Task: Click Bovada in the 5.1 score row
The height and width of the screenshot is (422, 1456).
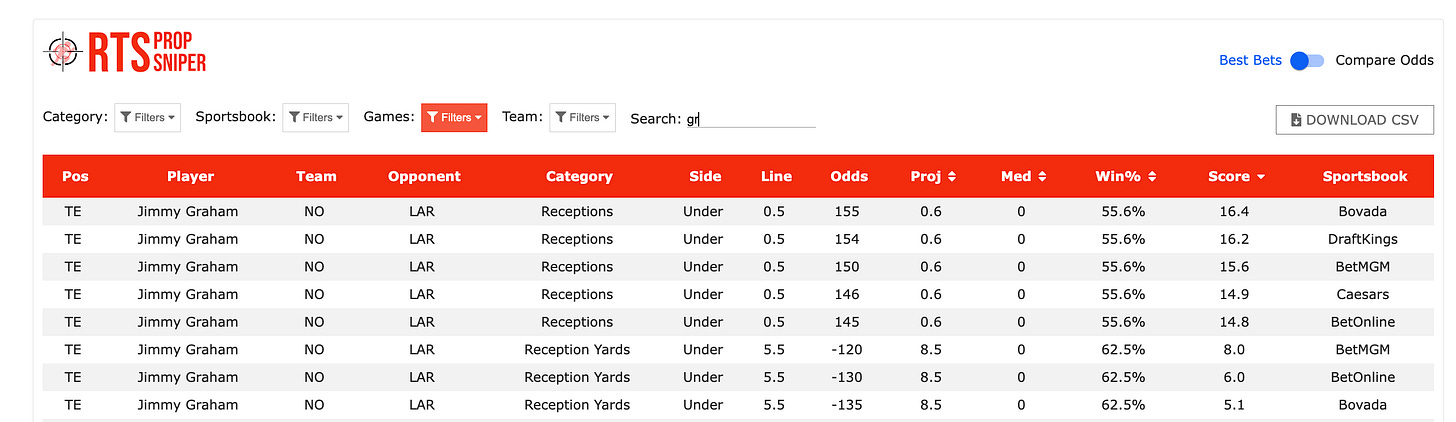Action: [1363, 405]
